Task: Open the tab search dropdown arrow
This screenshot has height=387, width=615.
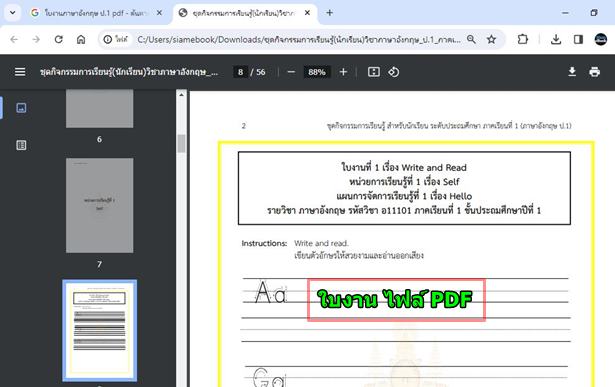Action: pos(13,13)
